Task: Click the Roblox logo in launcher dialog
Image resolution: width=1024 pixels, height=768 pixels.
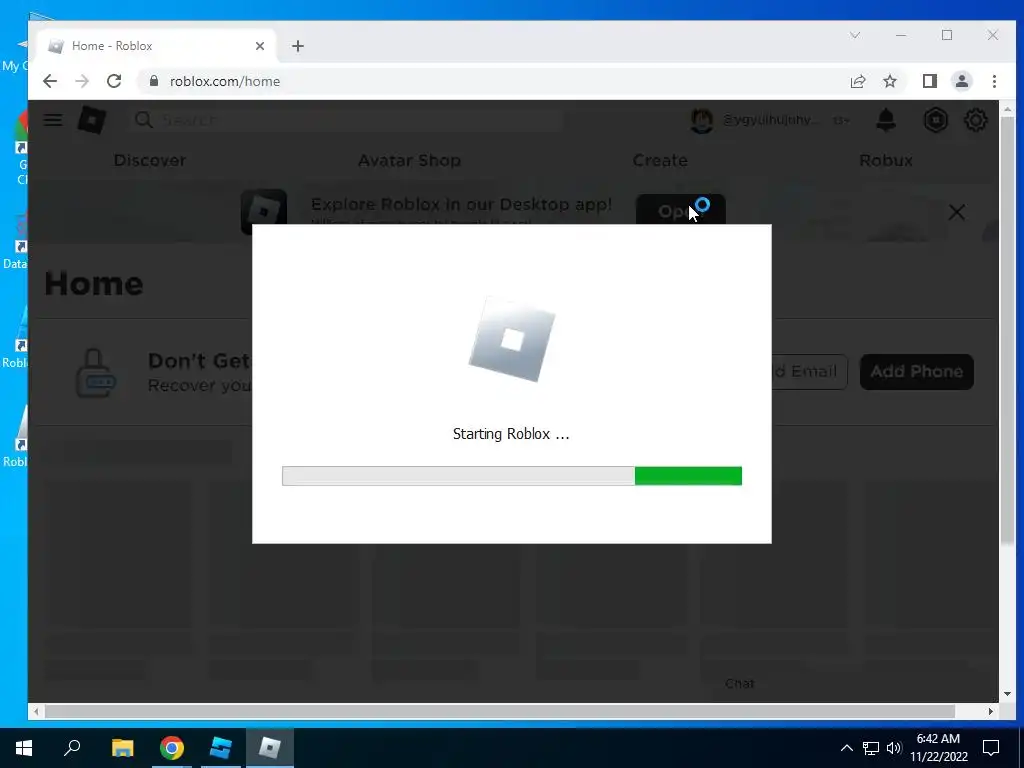Action: [x=512, y=340]
